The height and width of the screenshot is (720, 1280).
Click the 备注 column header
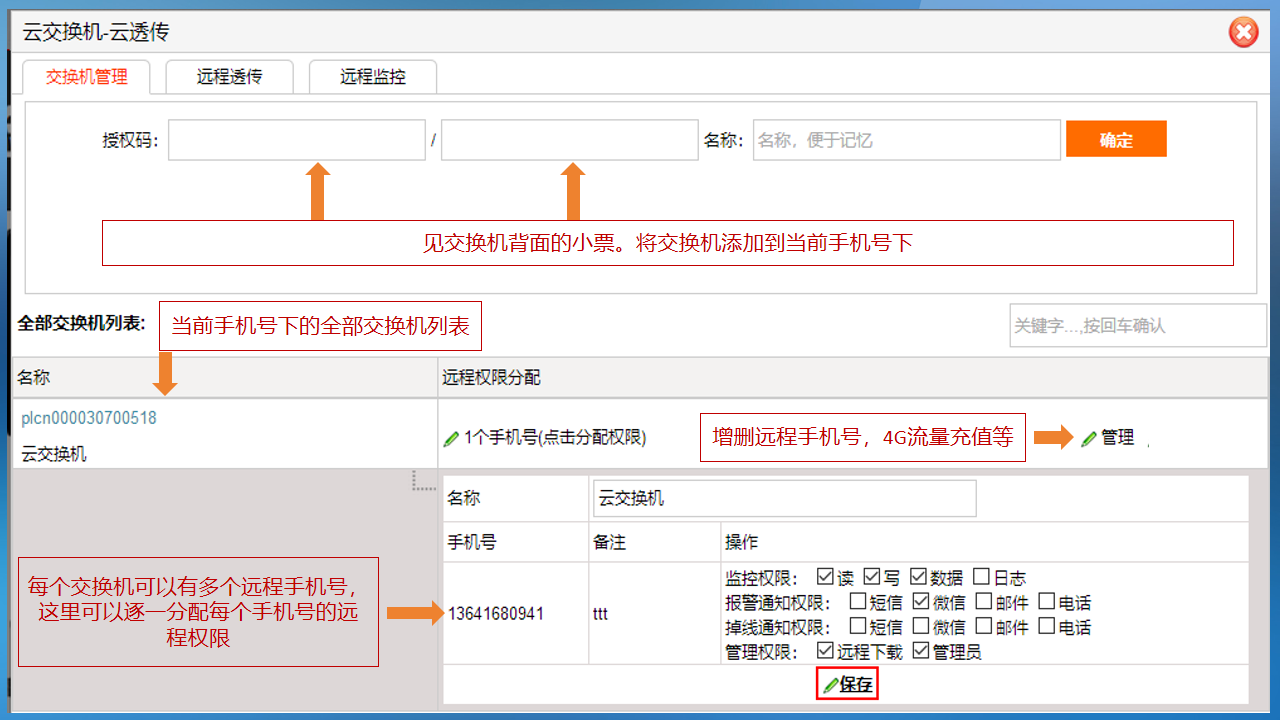click(x=608, y=542)
